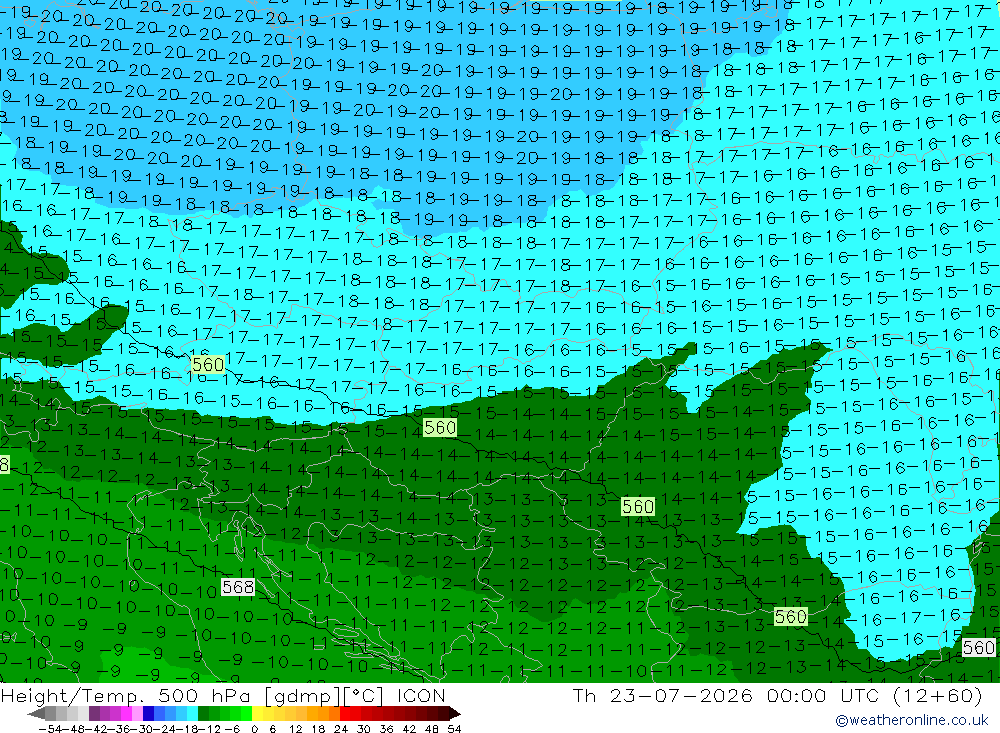Viewport: 1000px width, 733px height.
Task: Click the dark maroon right arrow of the color scale
Action: point(455,714)
